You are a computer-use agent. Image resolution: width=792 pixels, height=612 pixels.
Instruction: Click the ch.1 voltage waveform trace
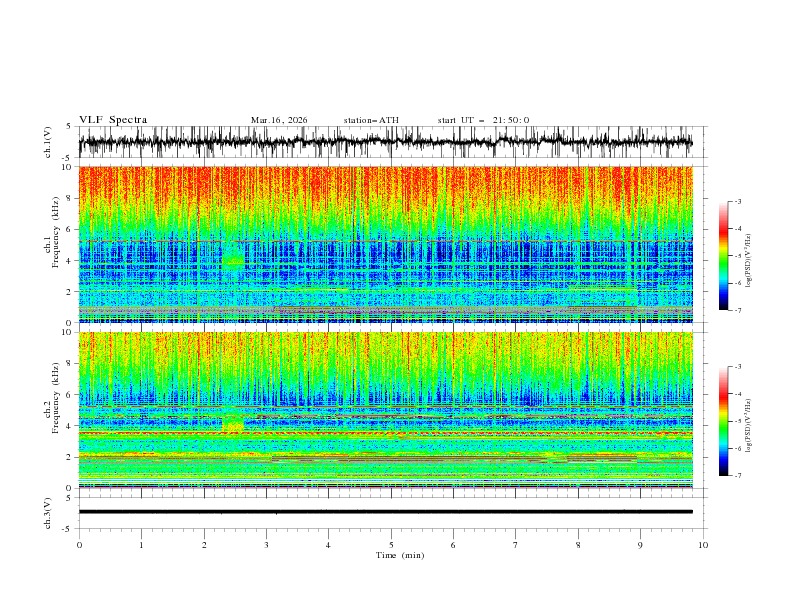click(x=385, y=142)
